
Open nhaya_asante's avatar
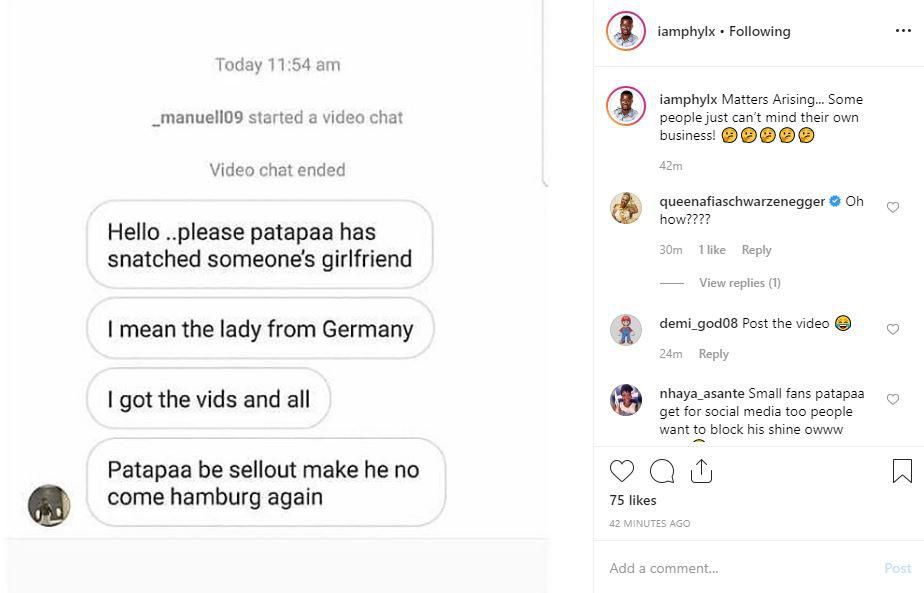pyautogui.click(x=626, y=400)
